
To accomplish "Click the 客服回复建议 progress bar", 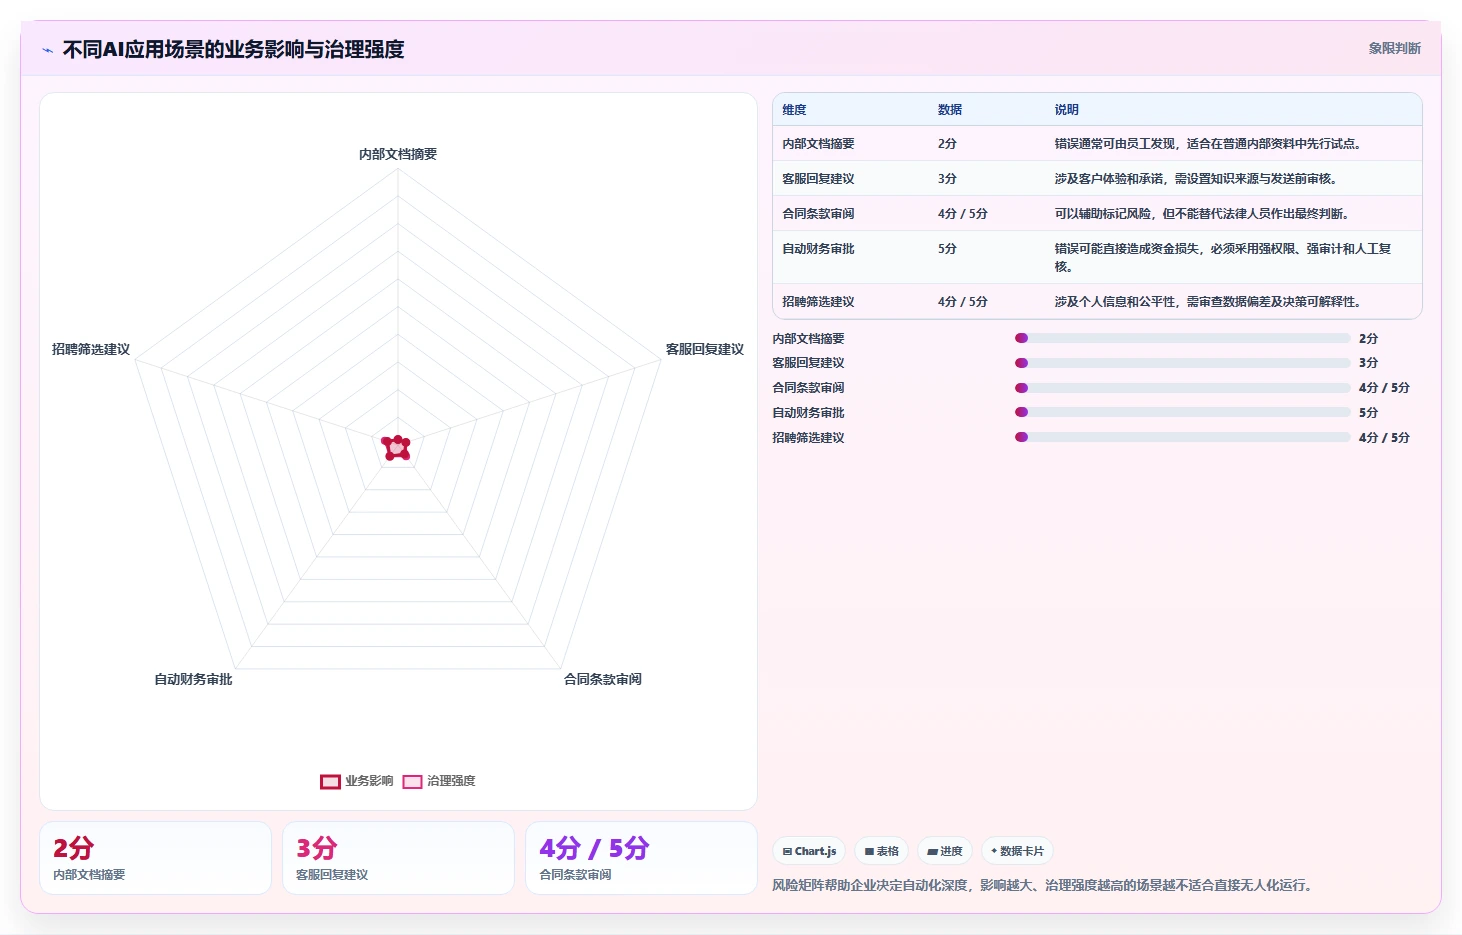I will [1182, 363].
